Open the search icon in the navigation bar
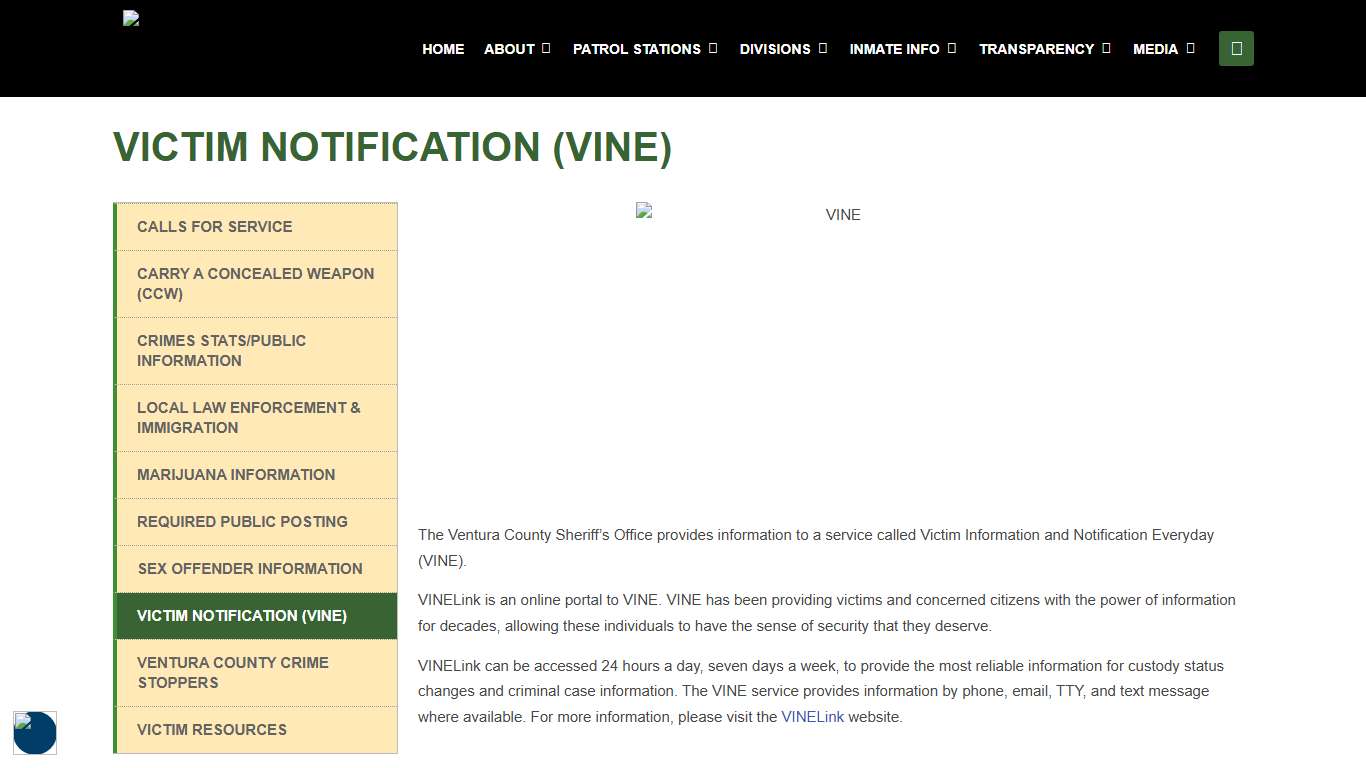The height and width of the screenshot is (768, 1366). pos(1236,48)
